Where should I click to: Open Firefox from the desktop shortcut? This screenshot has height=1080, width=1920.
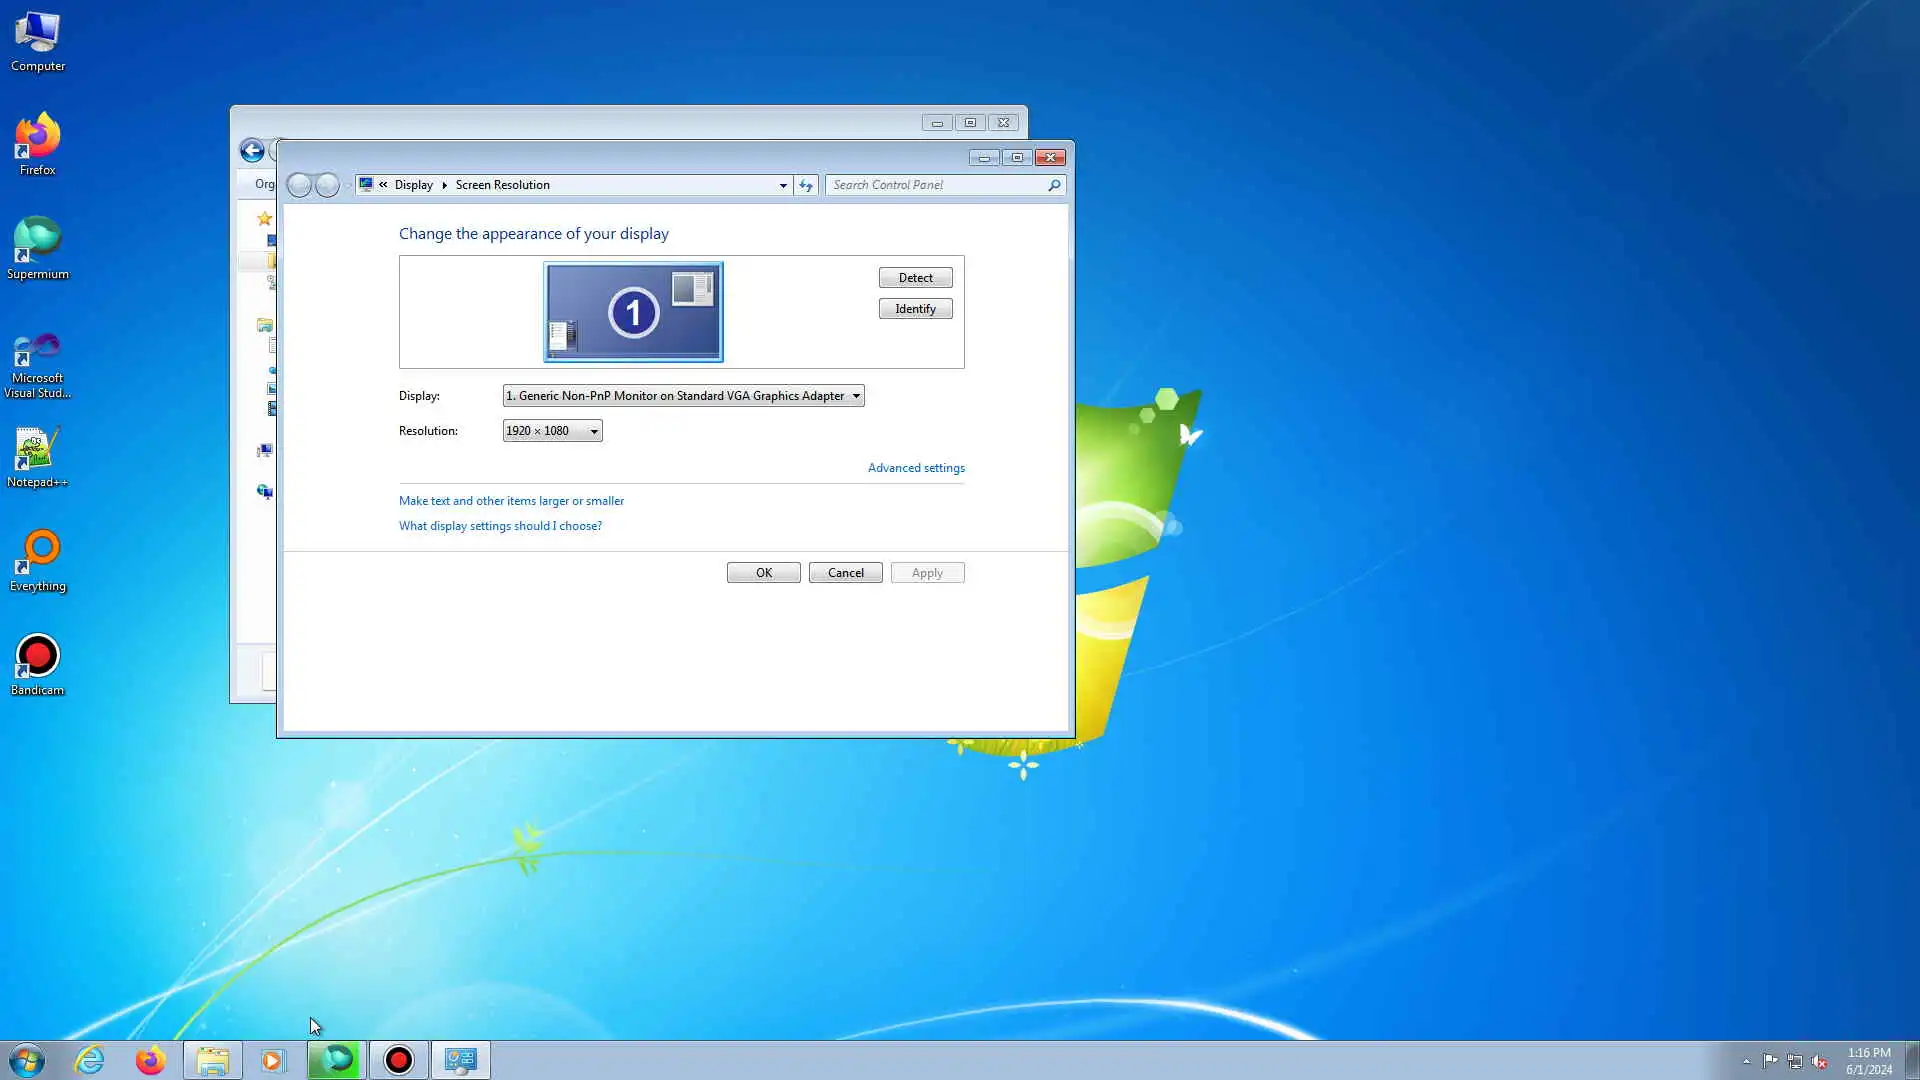point(37,144)
